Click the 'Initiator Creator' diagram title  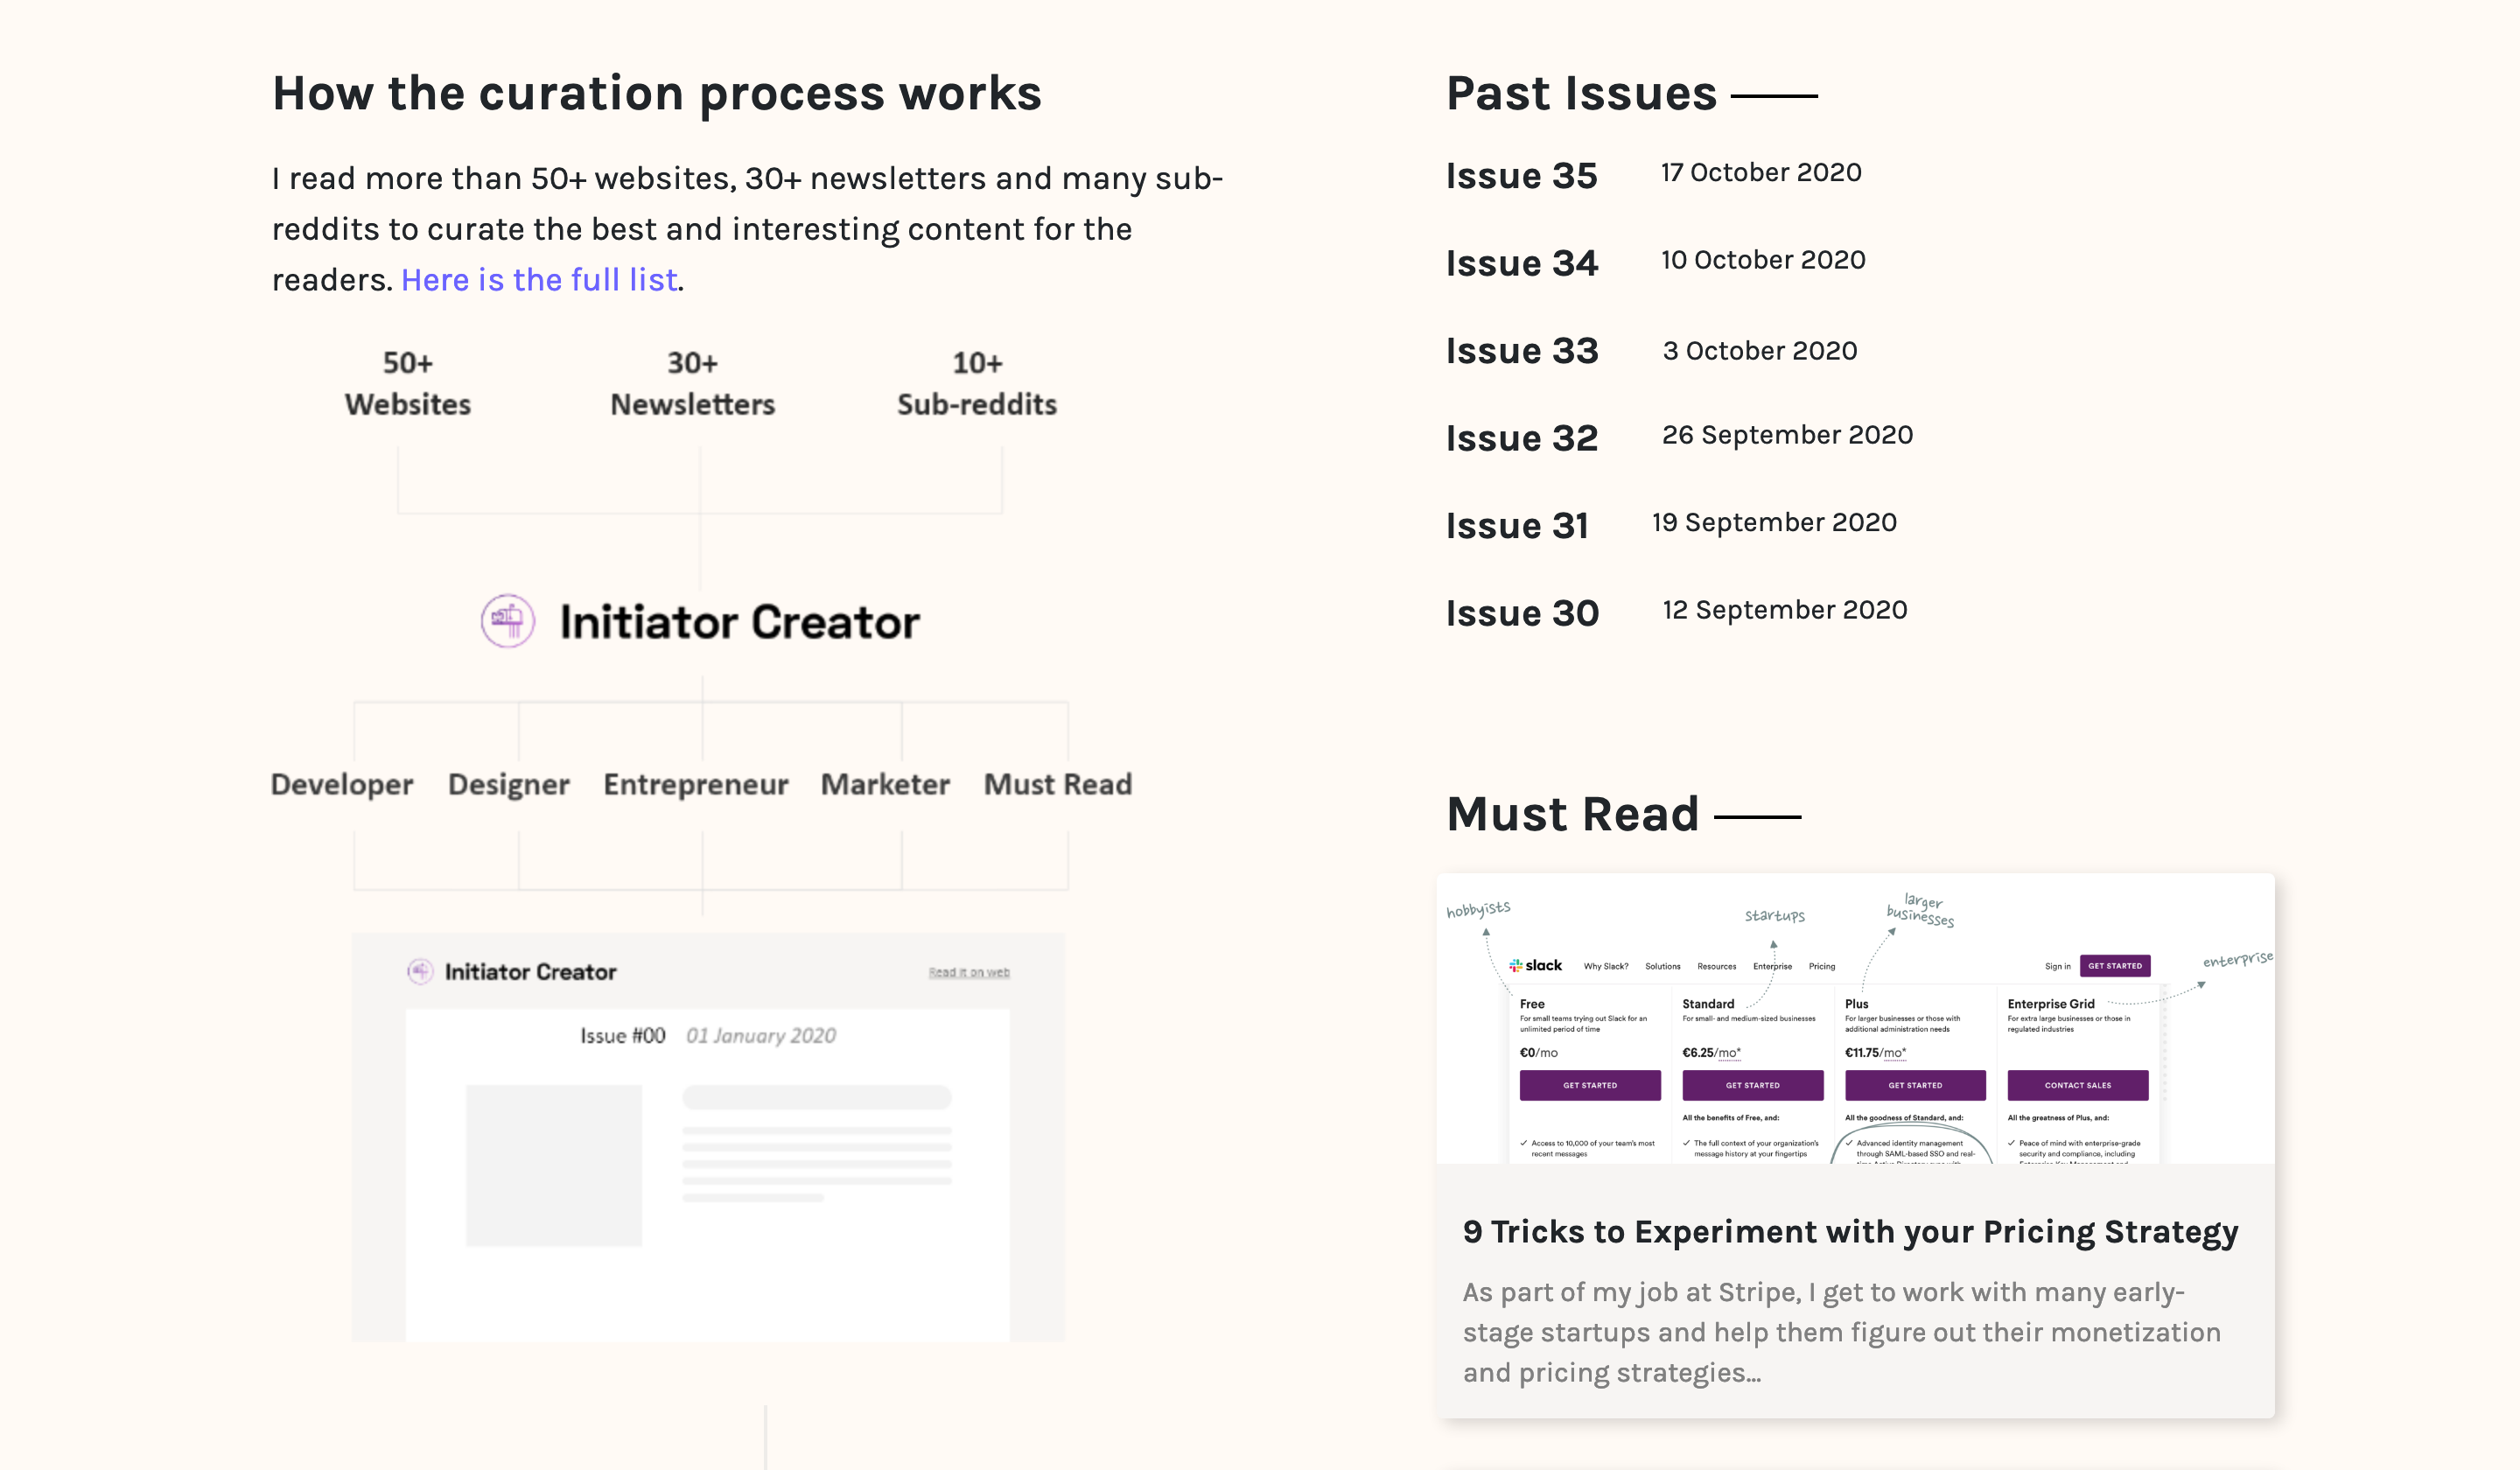[739, 622]
